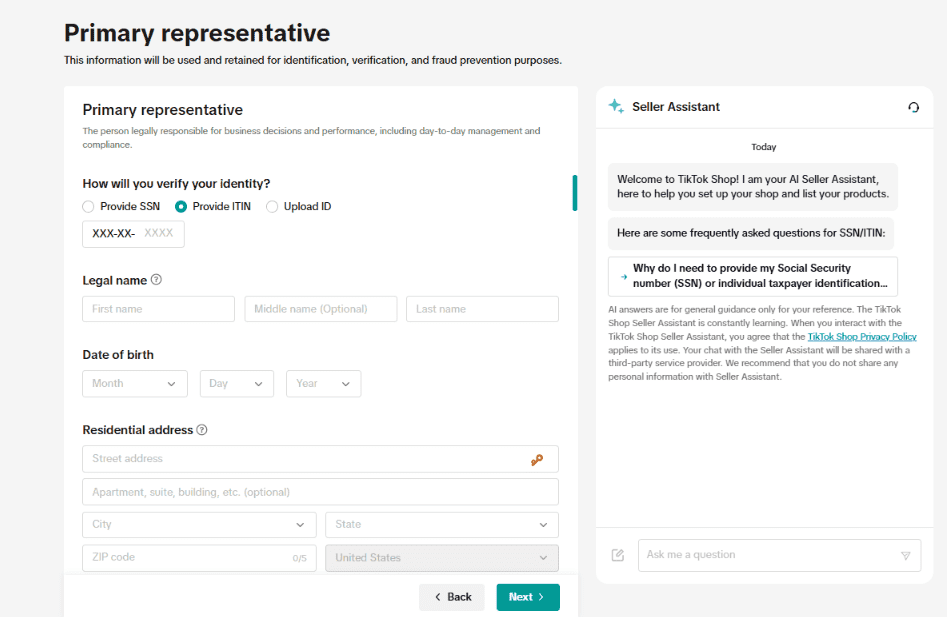947x617 pixels.
Task: Start a new chat with the compose icon
Action: point(618,554)
